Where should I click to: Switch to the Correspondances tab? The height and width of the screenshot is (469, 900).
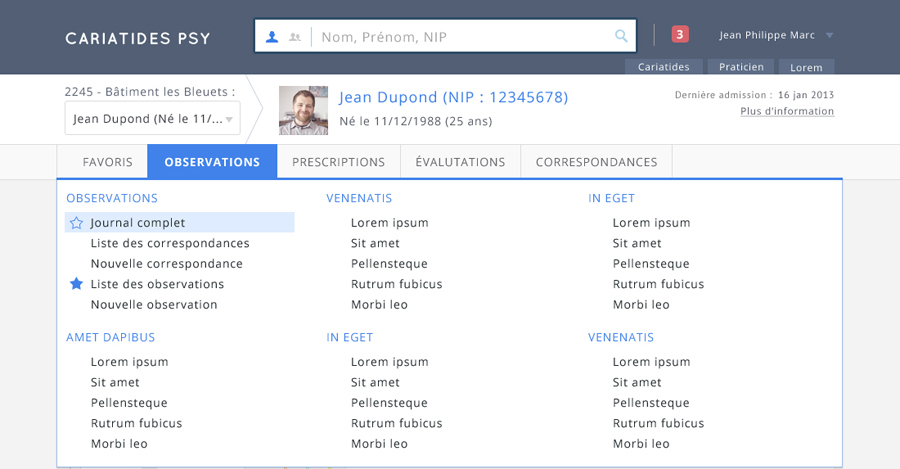[x=596, y=162]
